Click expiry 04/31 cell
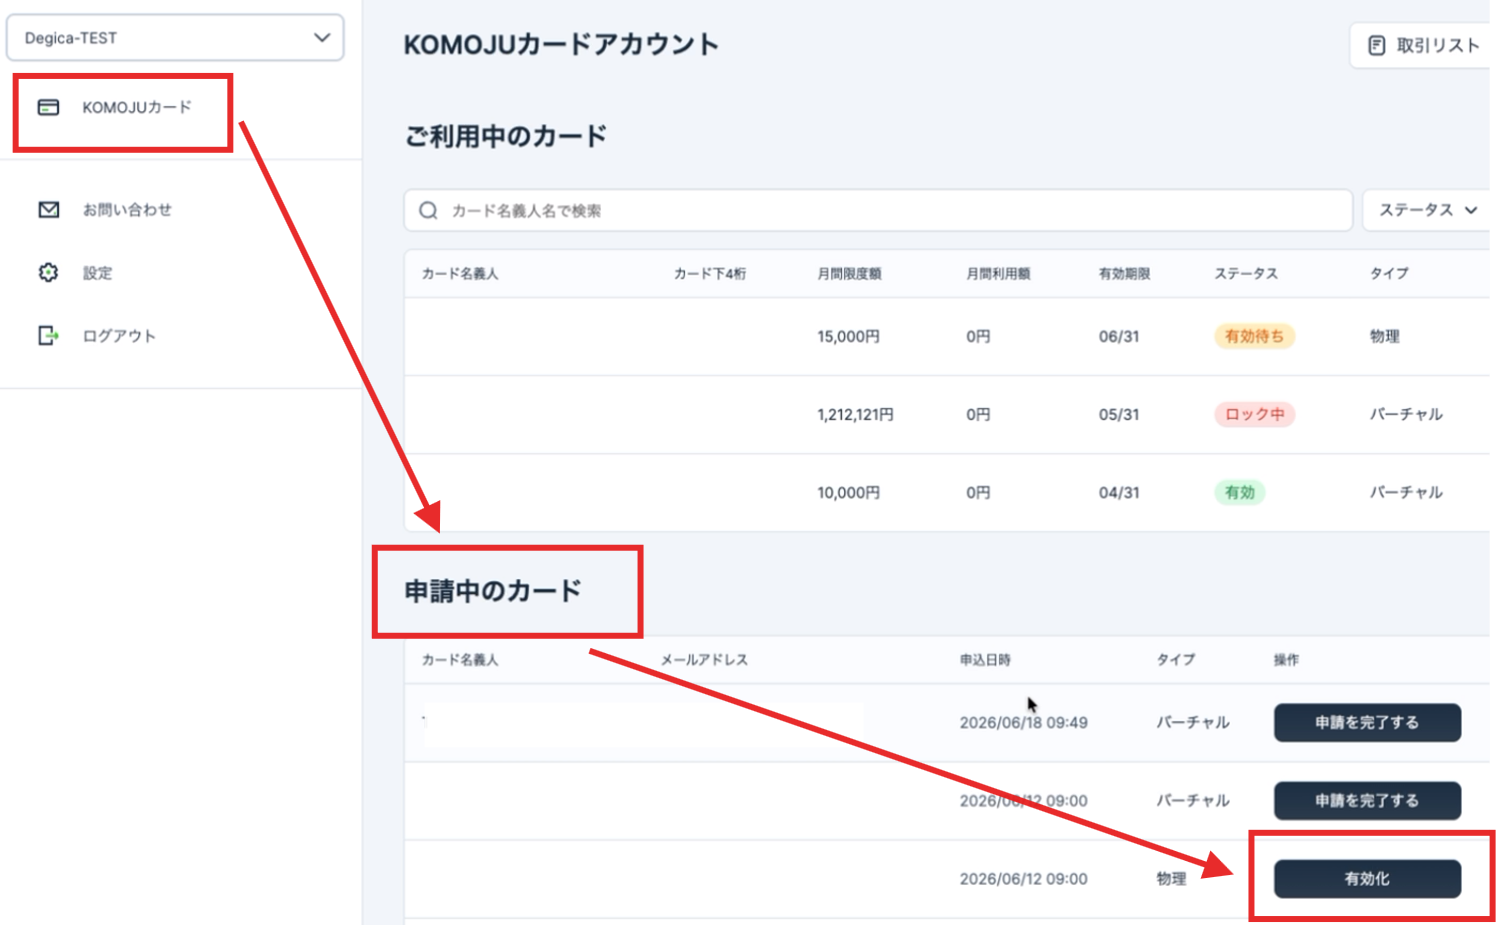Viewport: 1496px width, 925px height. click(1119, 492)
